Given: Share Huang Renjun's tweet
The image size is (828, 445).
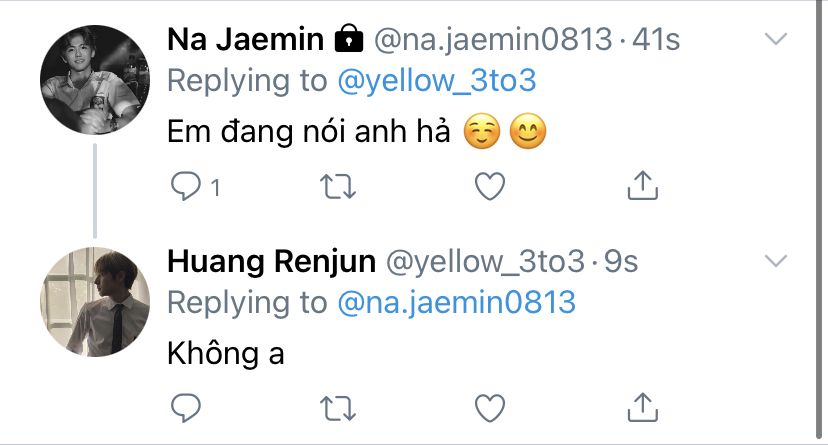Looking at the screenshot, I should pyautogui.click(x=640, y=408).
